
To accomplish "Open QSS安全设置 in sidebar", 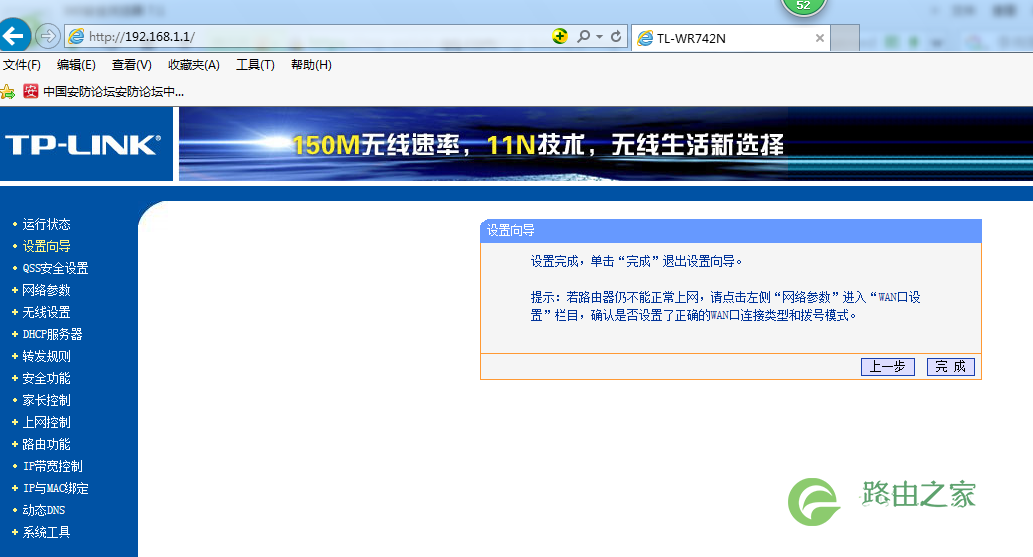I will coord(55,268).
